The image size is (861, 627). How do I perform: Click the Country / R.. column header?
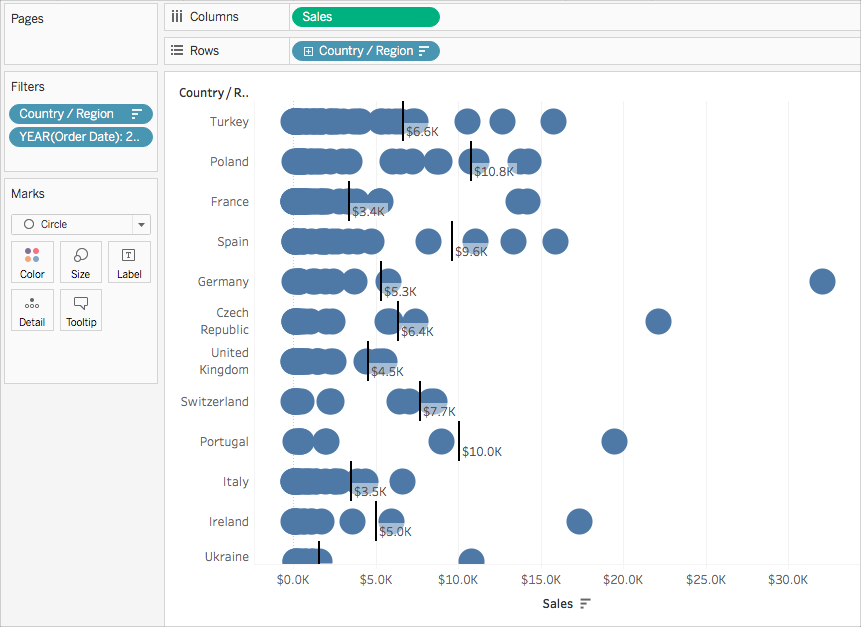coord(214,93)
